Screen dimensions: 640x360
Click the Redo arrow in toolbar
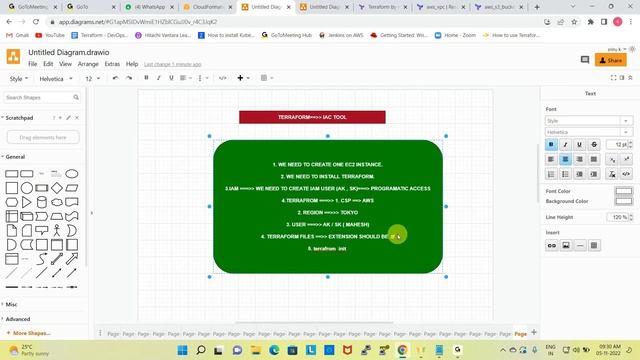[129, 78]
